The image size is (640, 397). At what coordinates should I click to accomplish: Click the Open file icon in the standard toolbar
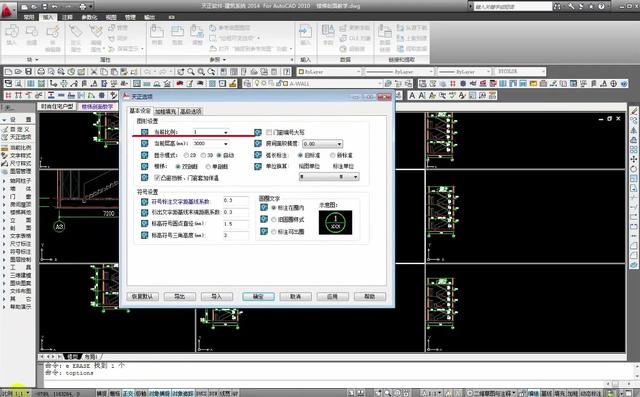[18, 72]
